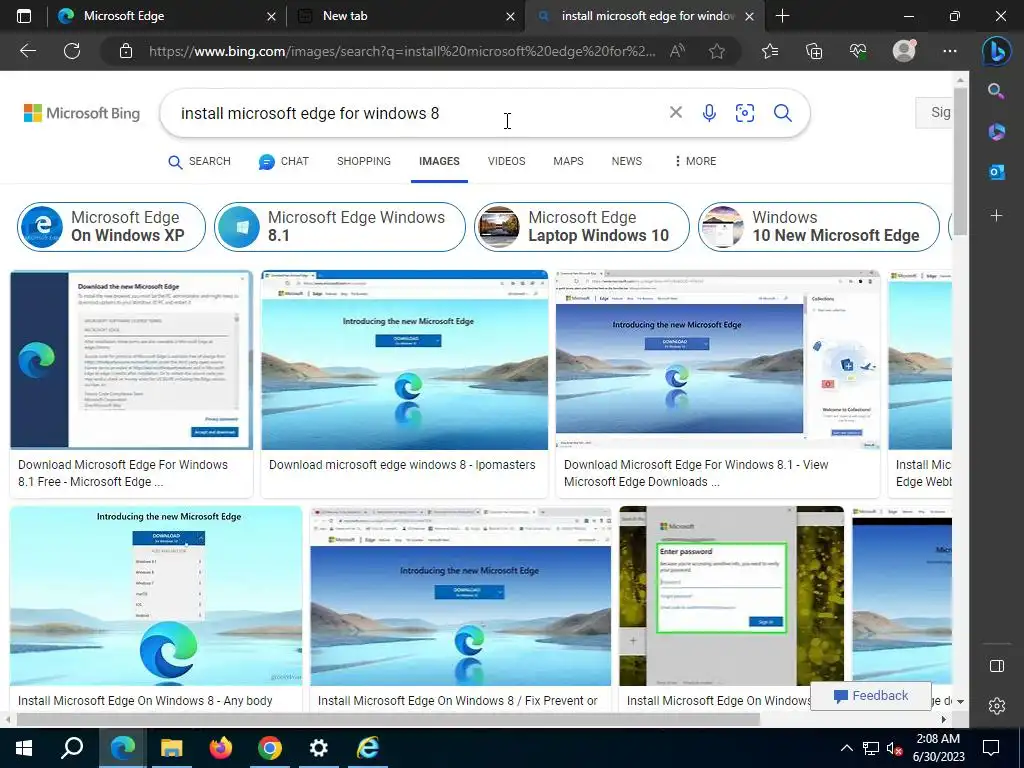The height and width of the screenshot is (768, 1024).
Task: Open the NEWS tab
Action: (626, 161)
